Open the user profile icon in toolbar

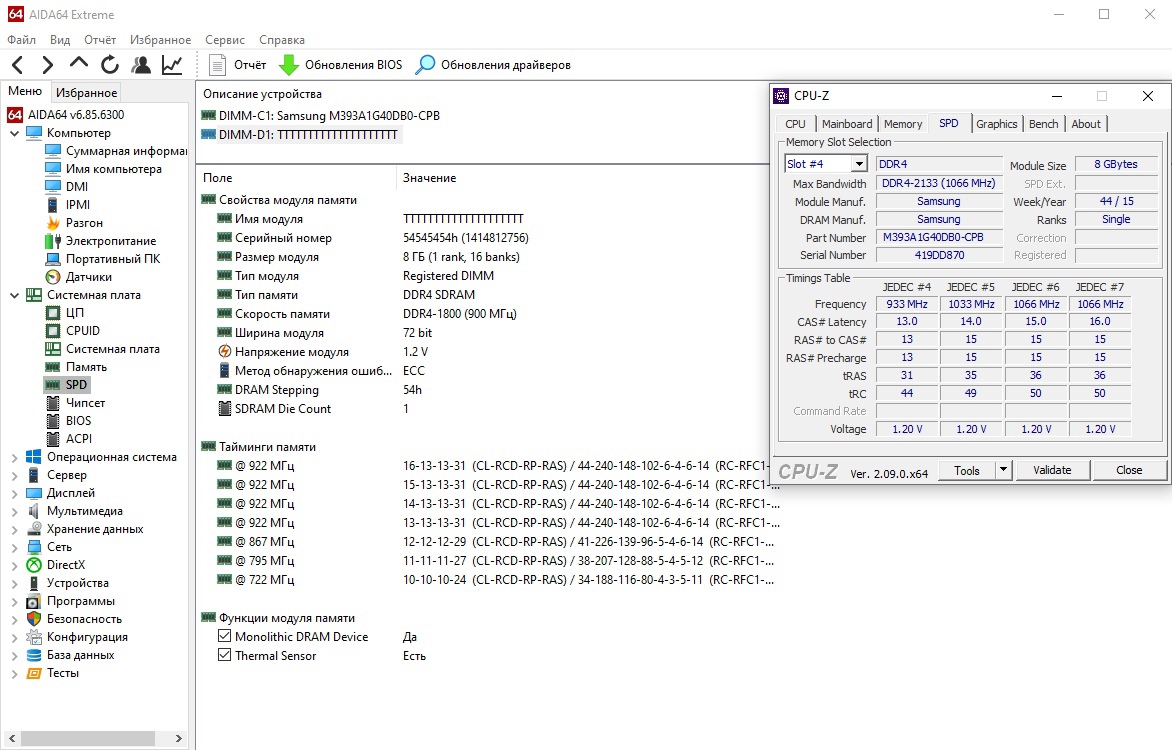click(141, 65)
